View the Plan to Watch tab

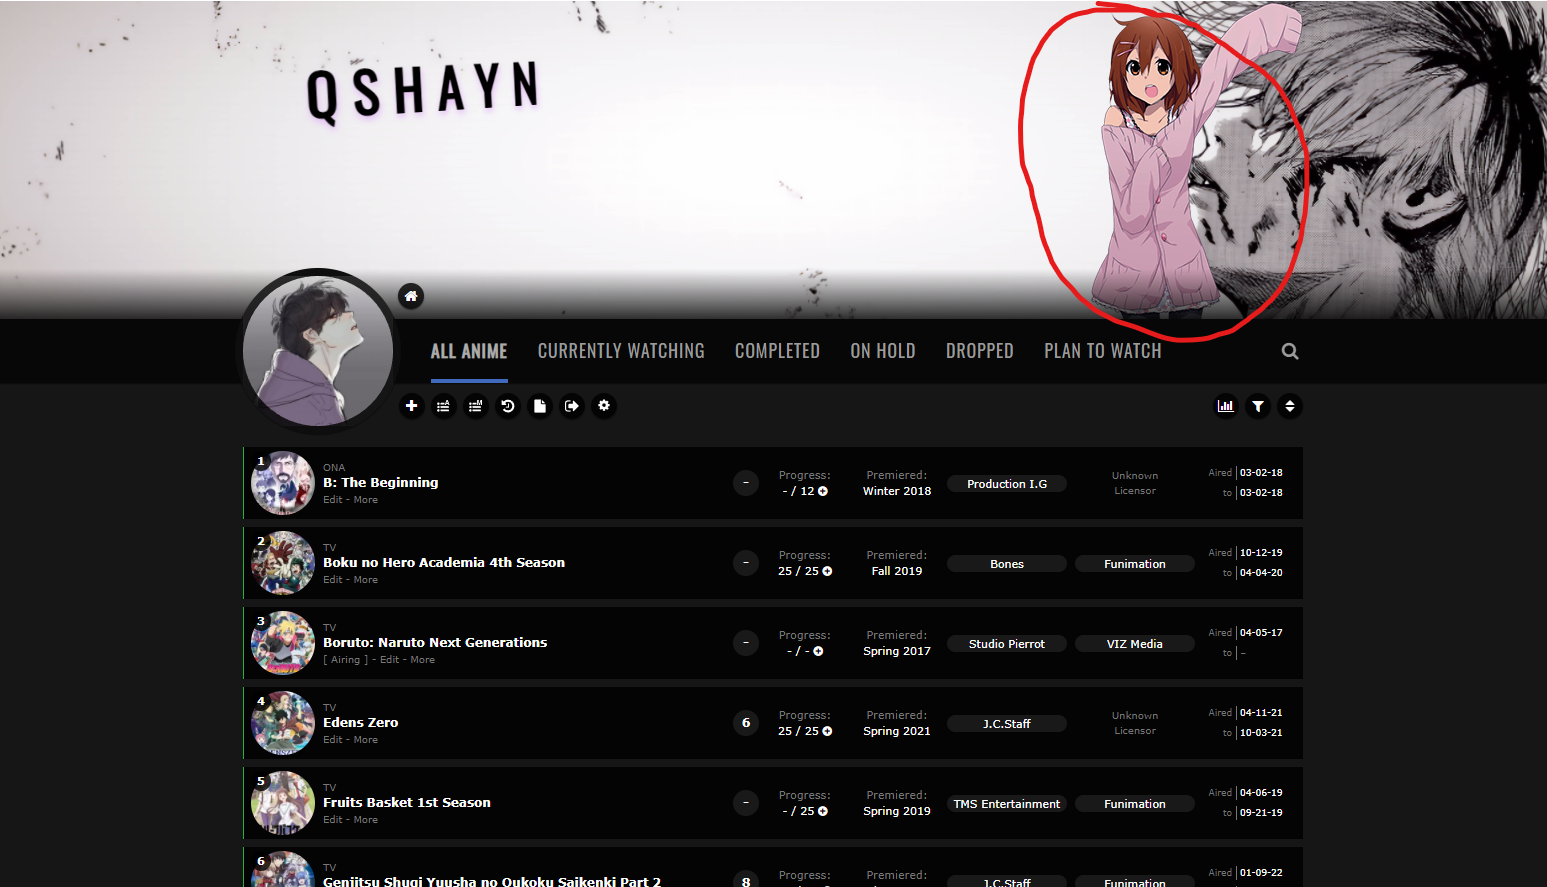pyautogui.click(x=1103, y=351)
